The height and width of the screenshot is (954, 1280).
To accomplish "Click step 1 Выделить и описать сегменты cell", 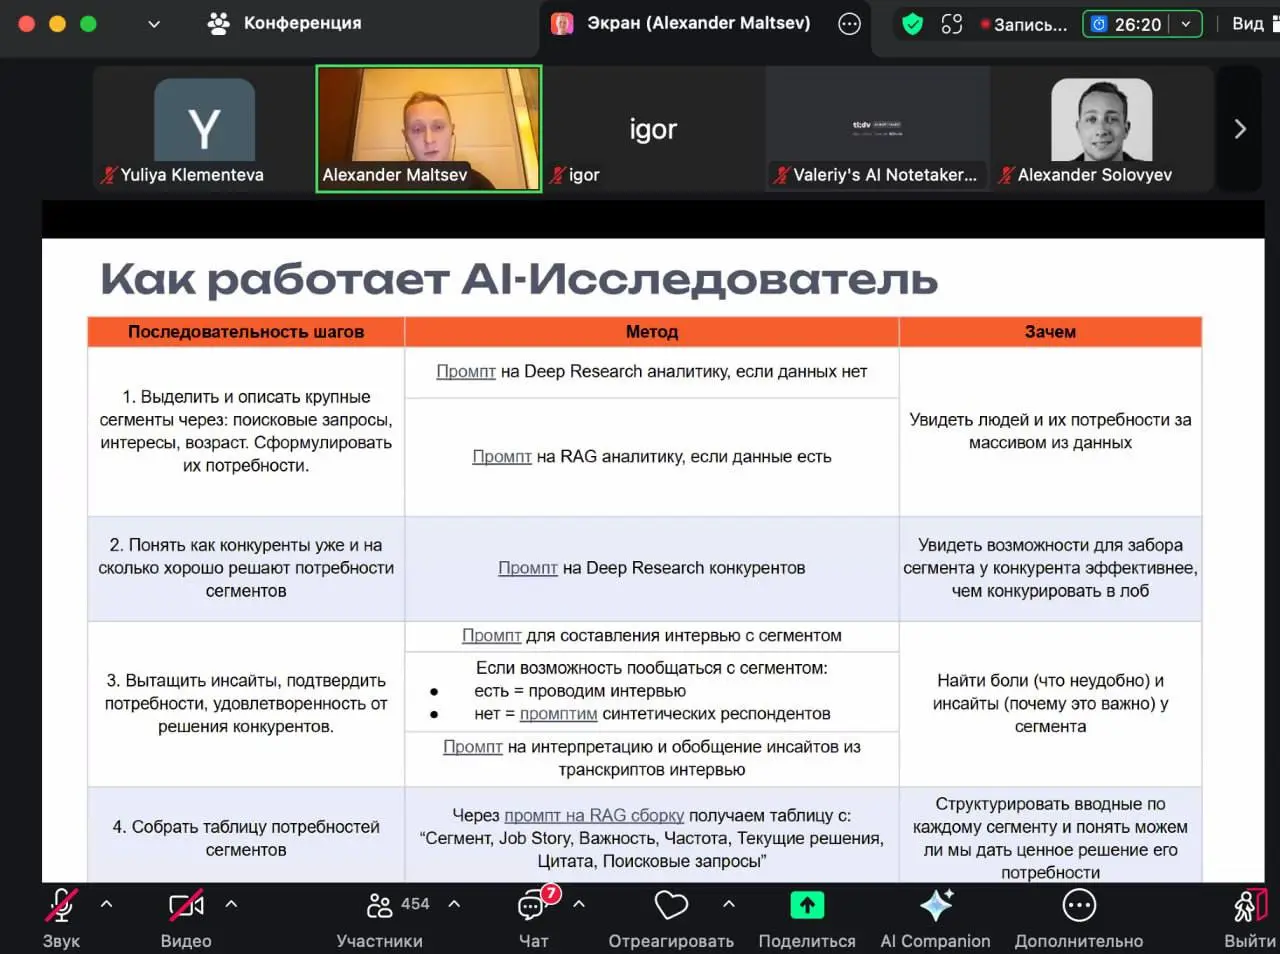I will 246,431.
